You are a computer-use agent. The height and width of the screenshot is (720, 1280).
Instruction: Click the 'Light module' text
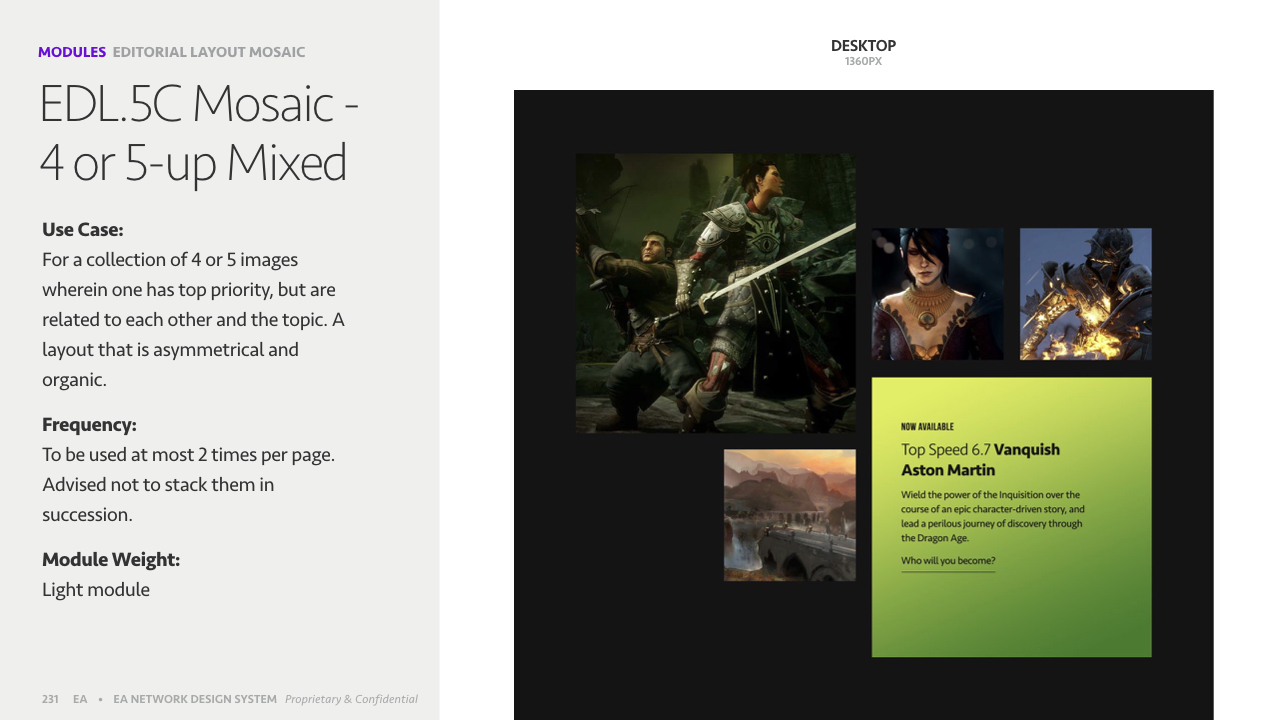tap(96, 589)
